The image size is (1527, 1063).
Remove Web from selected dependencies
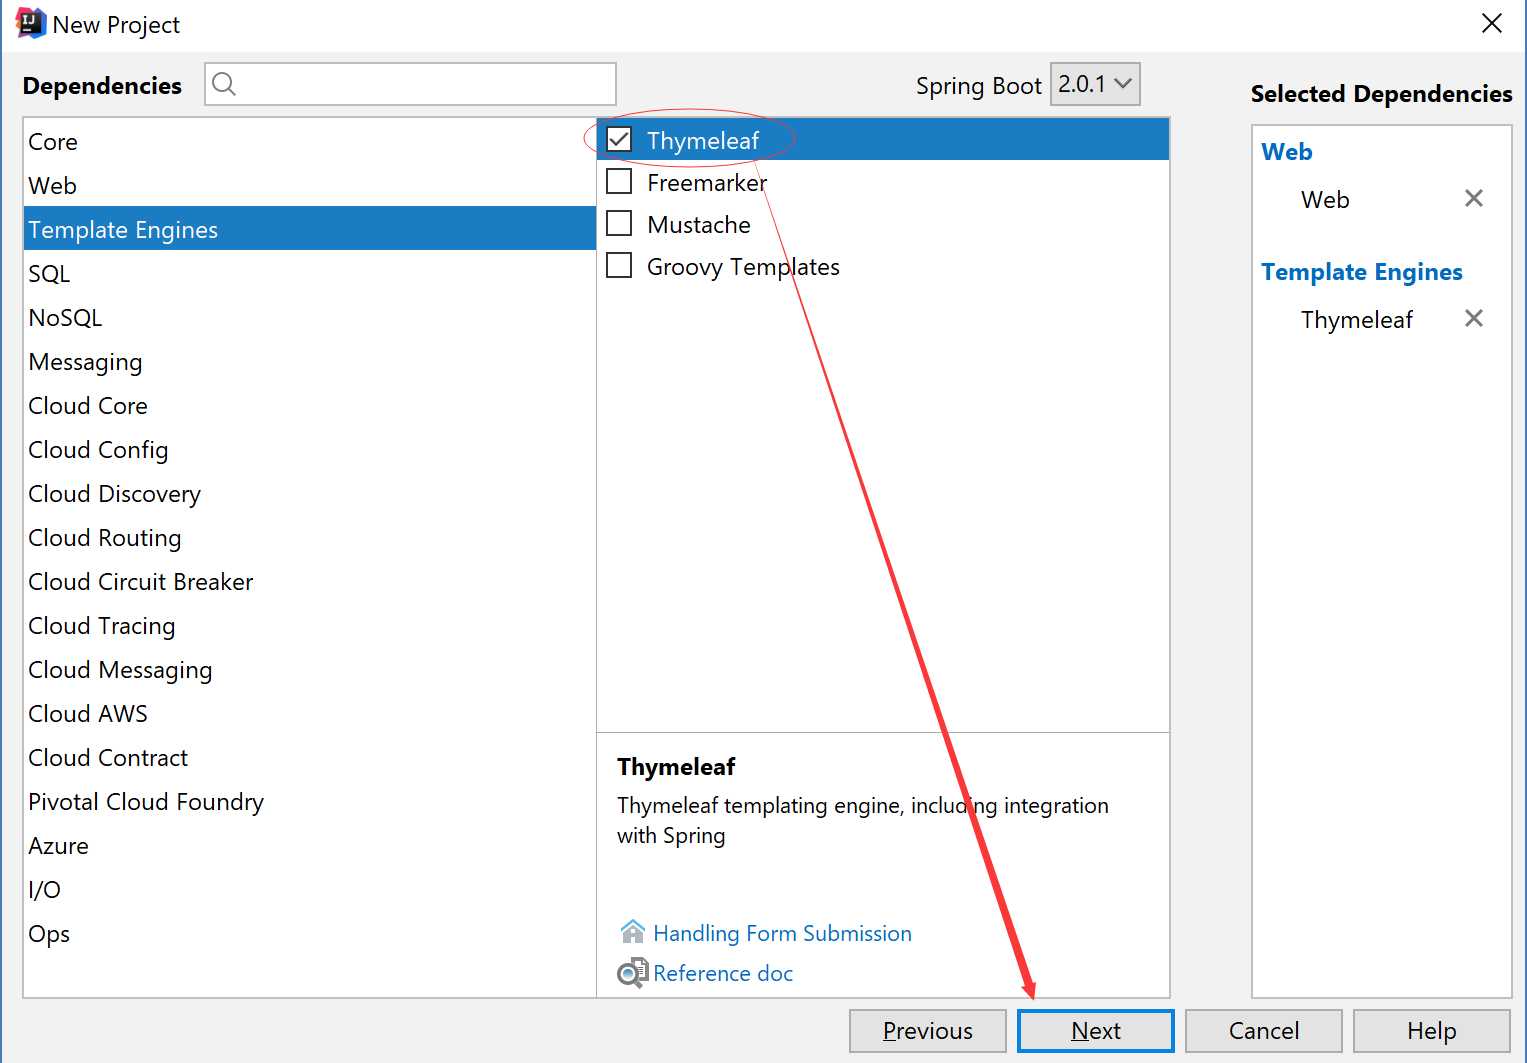(1473, 198)
